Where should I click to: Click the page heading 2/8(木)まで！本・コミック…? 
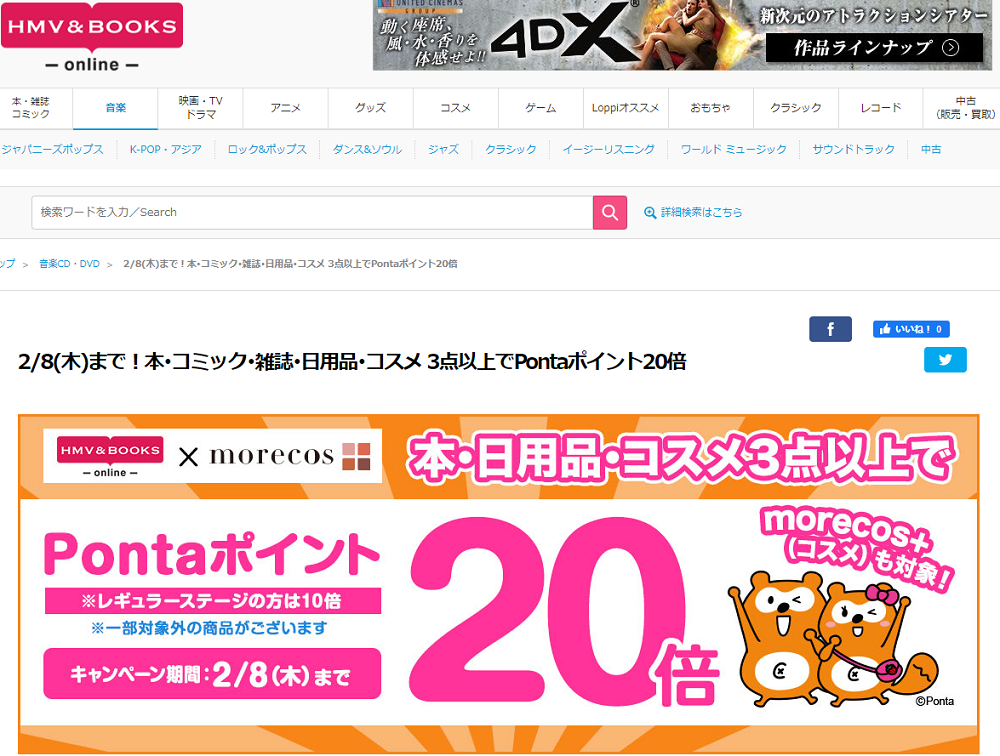tap(352, 362)
